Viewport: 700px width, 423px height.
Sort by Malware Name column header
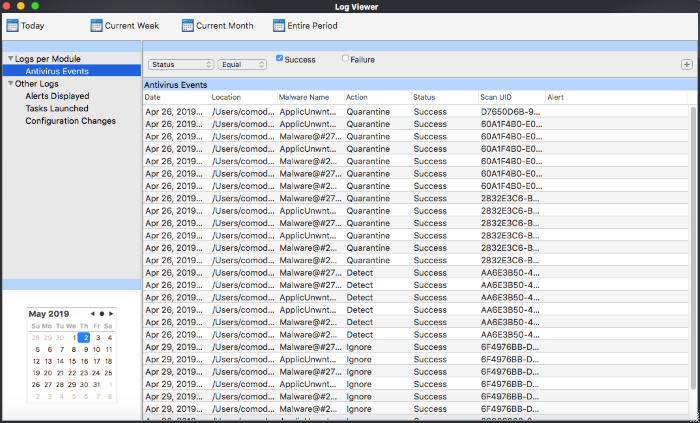[311, 97]
